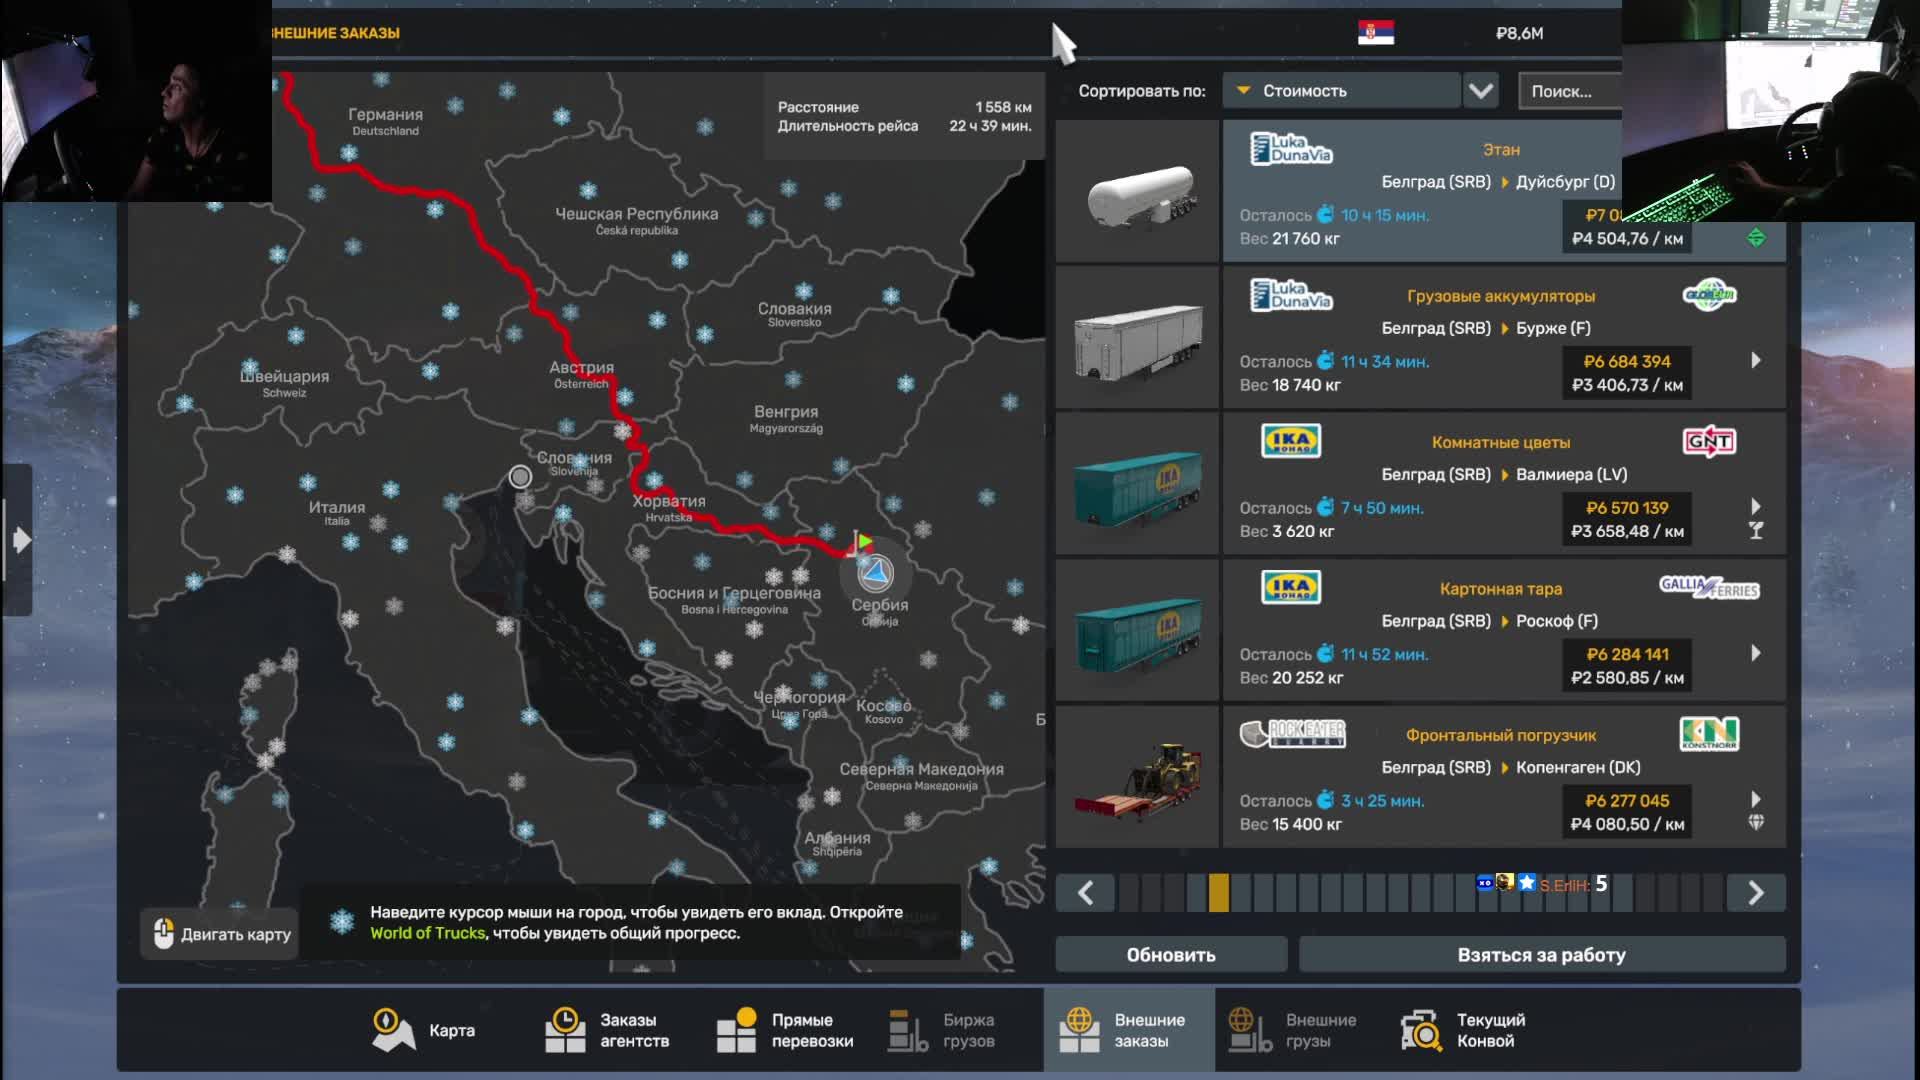Click the Serbian flag icon

[x=1375, y=33]
